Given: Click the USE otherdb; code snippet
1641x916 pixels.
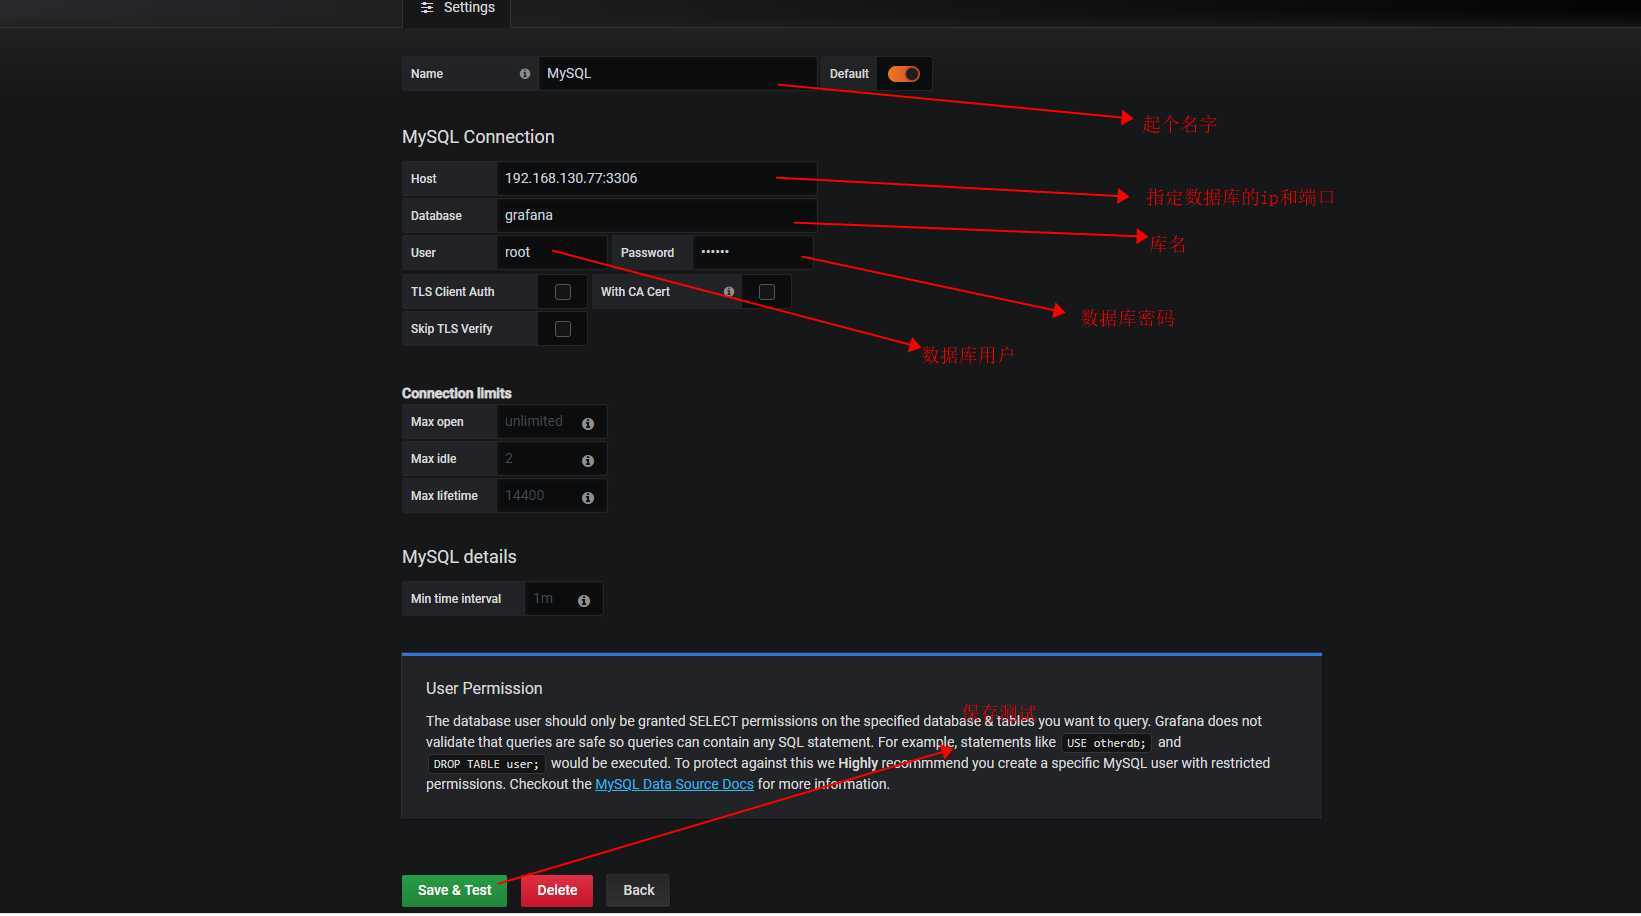Looking at the screenshot, I should 1106,743.
